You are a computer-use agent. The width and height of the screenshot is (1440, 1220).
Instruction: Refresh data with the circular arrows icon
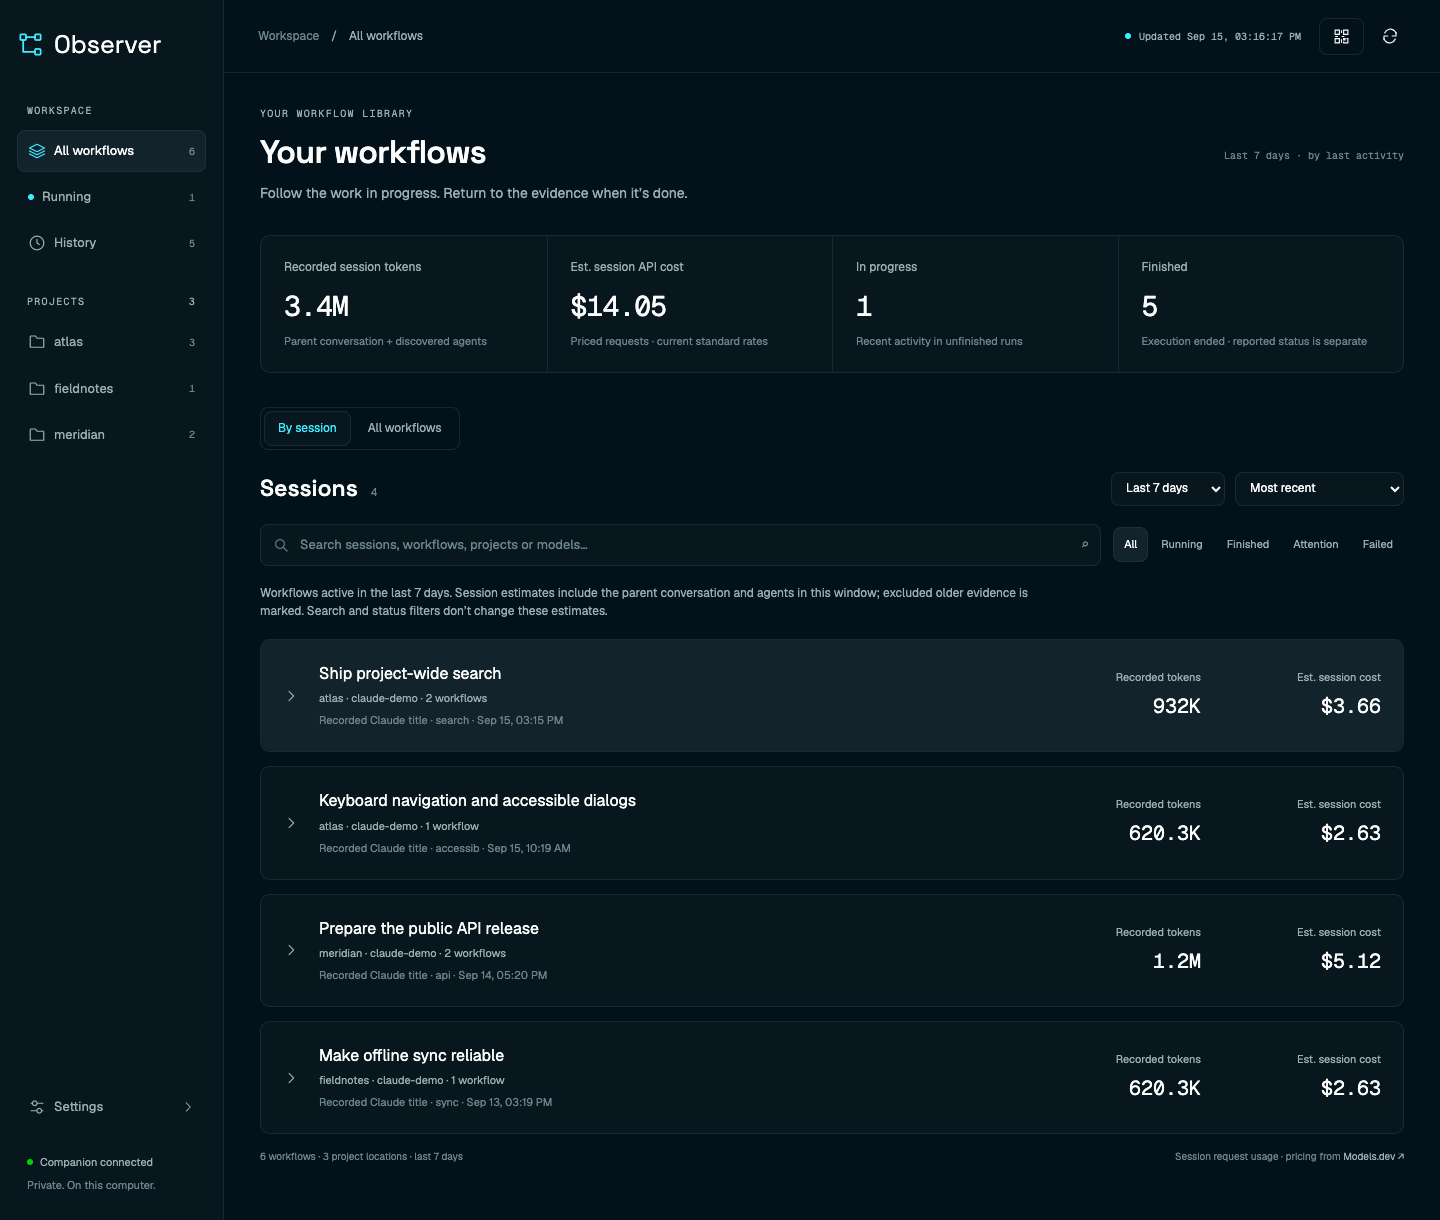[x=1389, y=36]
